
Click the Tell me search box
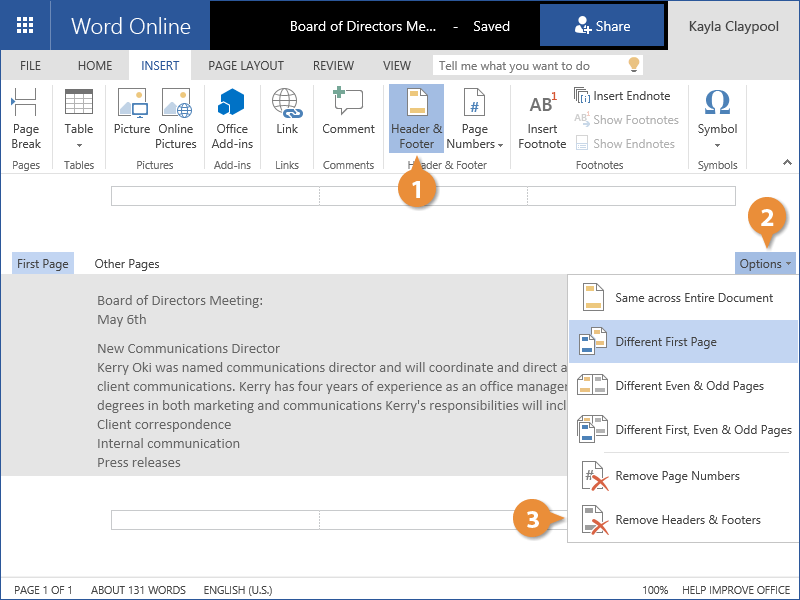coord(530,66)
